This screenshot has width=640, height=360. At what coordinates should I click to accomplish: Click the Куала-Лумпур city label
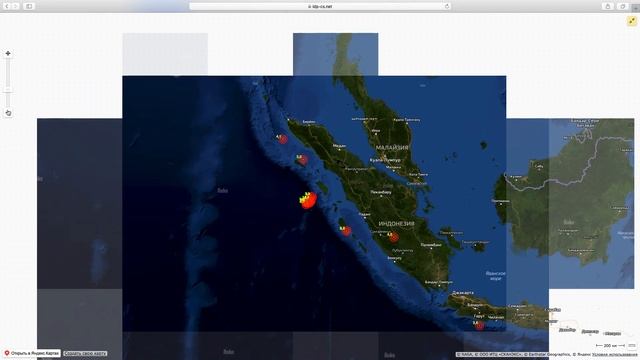point(385,160)
